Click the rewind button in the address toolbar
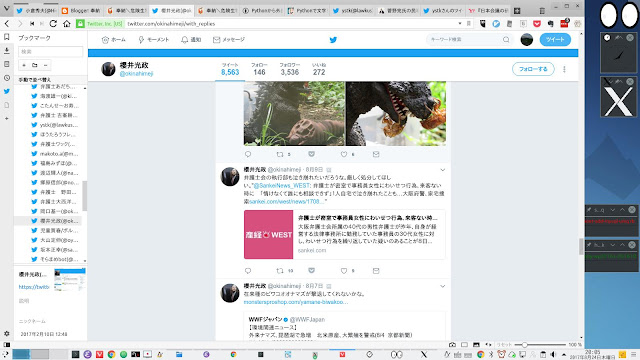The height and width of the screenshot is (360, 640). pyautogui.click(x=32, y=24)
